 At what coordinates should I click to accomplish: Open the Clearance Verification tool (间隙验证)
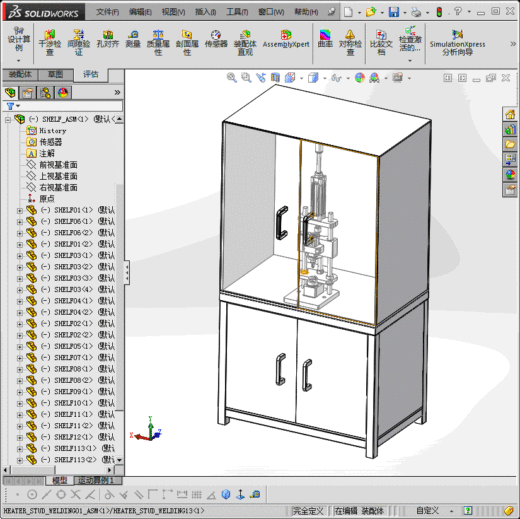[x=79, y=43]
